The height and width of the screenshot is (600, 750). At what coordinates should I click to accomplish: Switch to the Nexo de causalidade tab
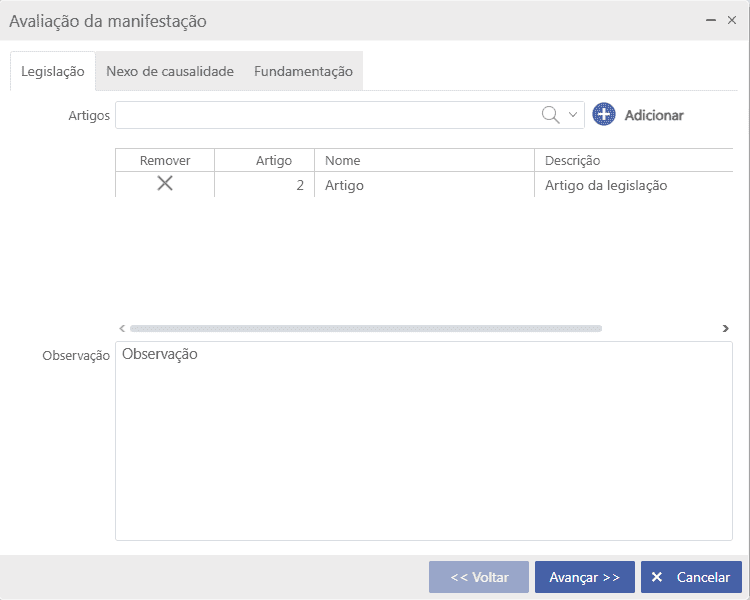tap(170, 72)
